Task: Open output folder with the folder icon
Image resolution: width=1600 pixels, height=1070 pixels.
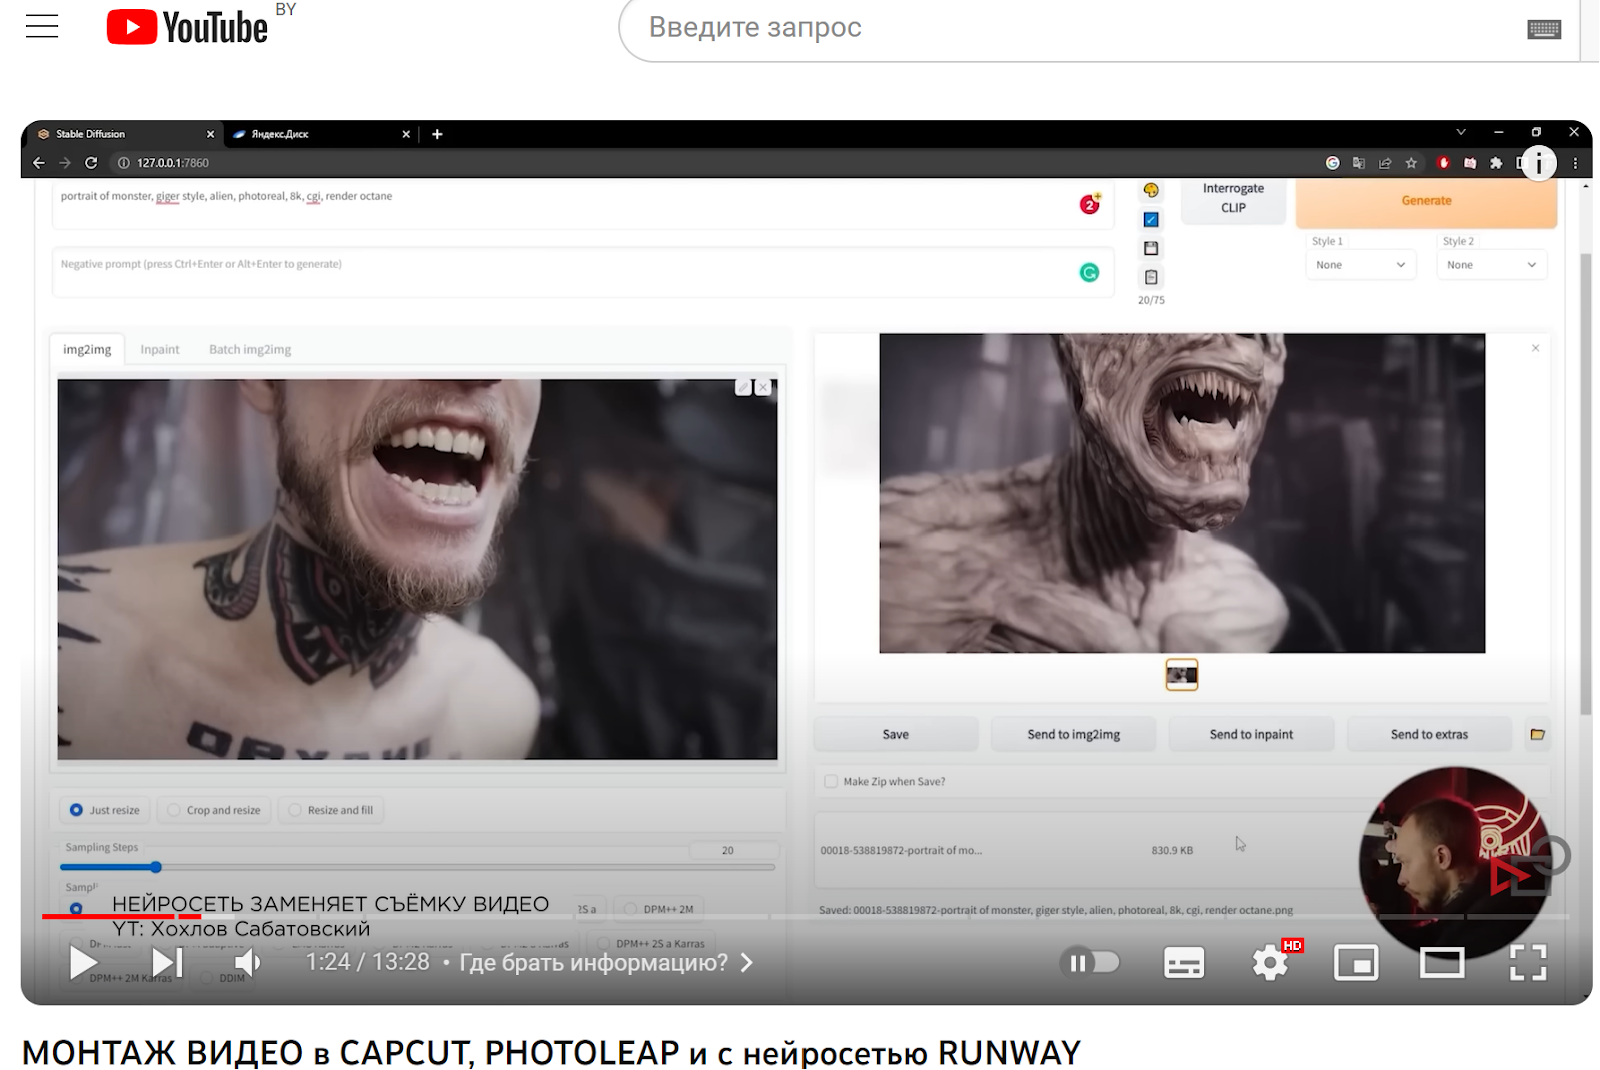Action: click(x=1538, y=734)
